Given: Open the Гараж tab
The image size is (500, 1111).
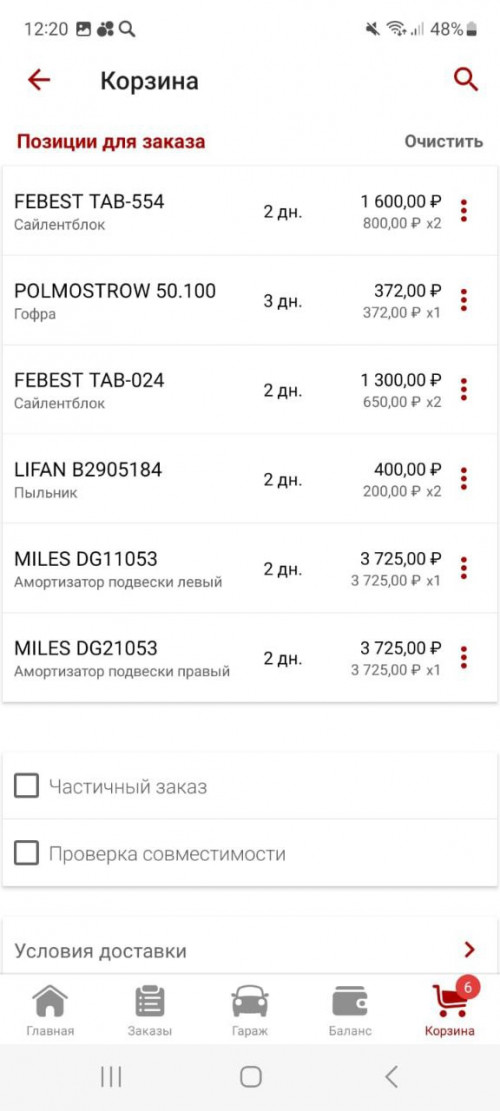Looking at the screenshot, I should pos(250,1010).
